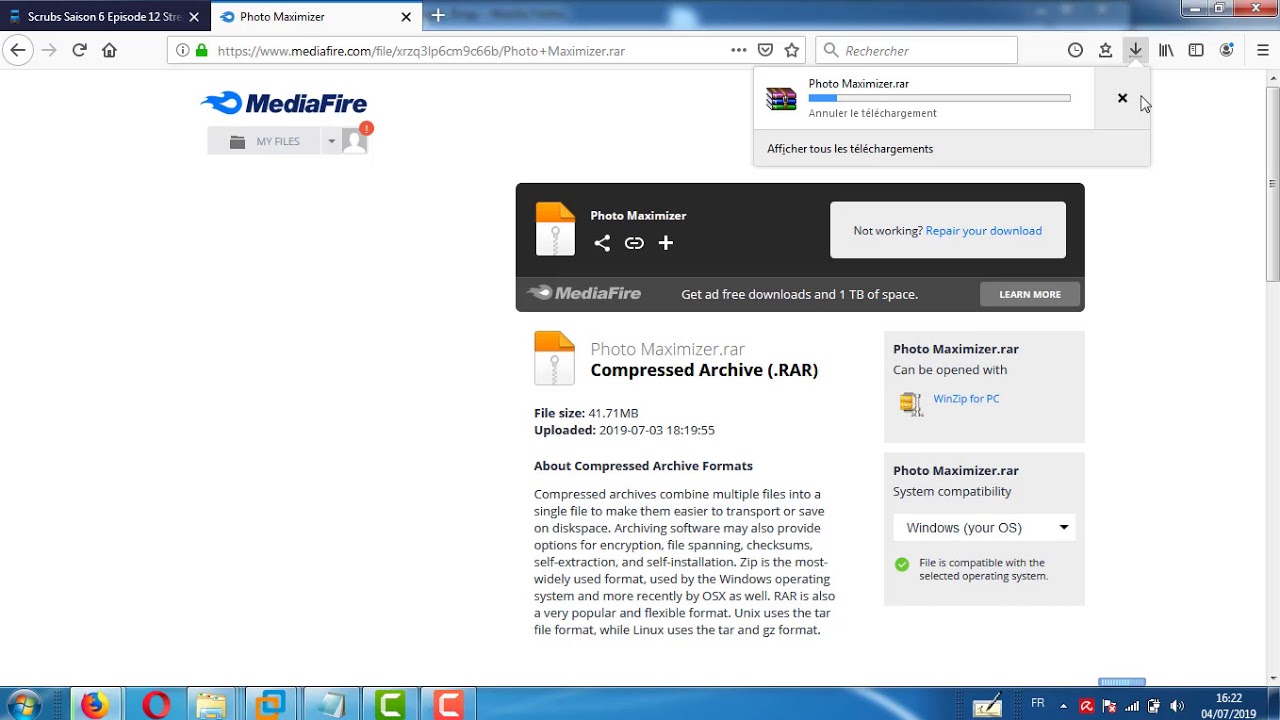Open the Firefox library icon
1280x720 pixels.
(x=1166, y=50)
